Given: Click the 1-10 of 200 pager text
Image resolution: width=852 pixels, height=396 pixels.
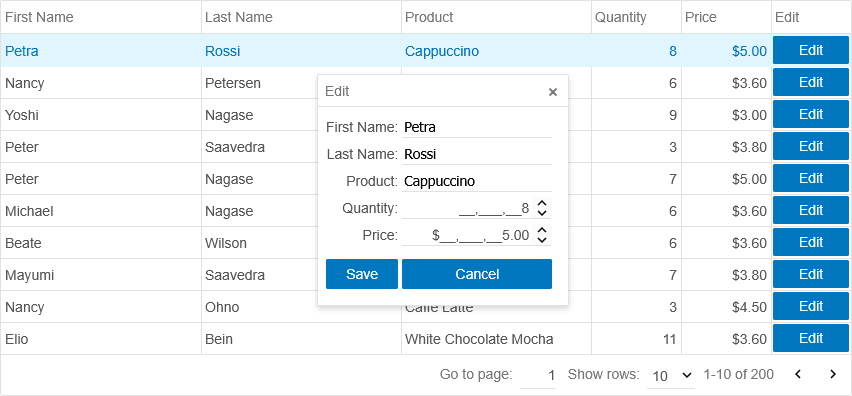Looking at the screenshot, I should point(738,374).
